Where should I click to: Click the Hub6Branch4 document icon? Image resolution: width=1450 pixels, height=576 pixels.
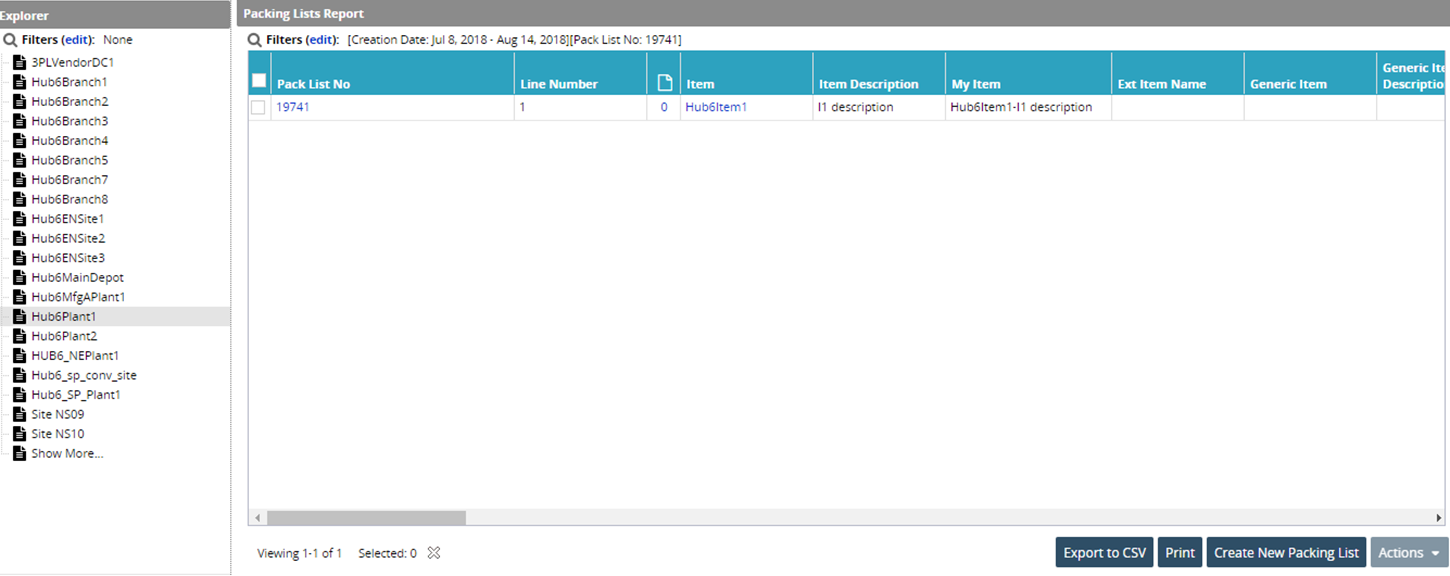(x=19, y=140)
